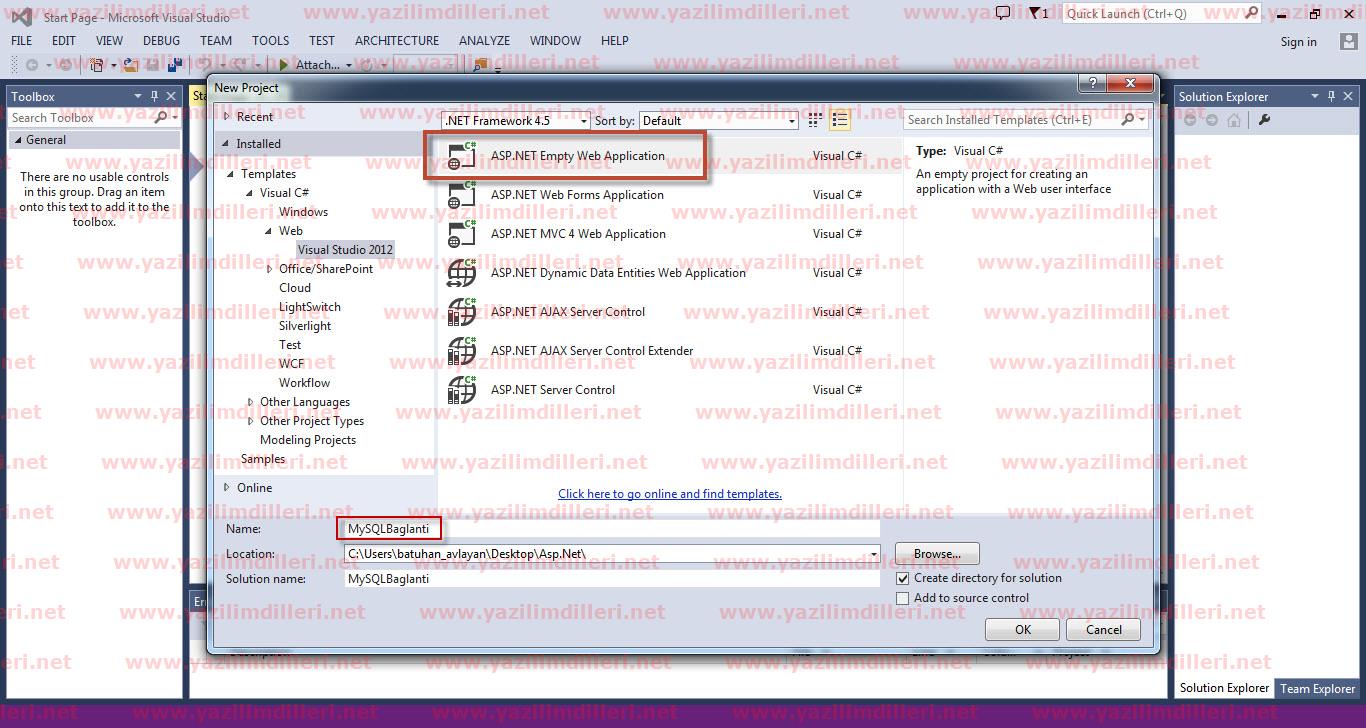Click Cancel in New Project dialog
1366x728 pixels.
[1103, 630]
